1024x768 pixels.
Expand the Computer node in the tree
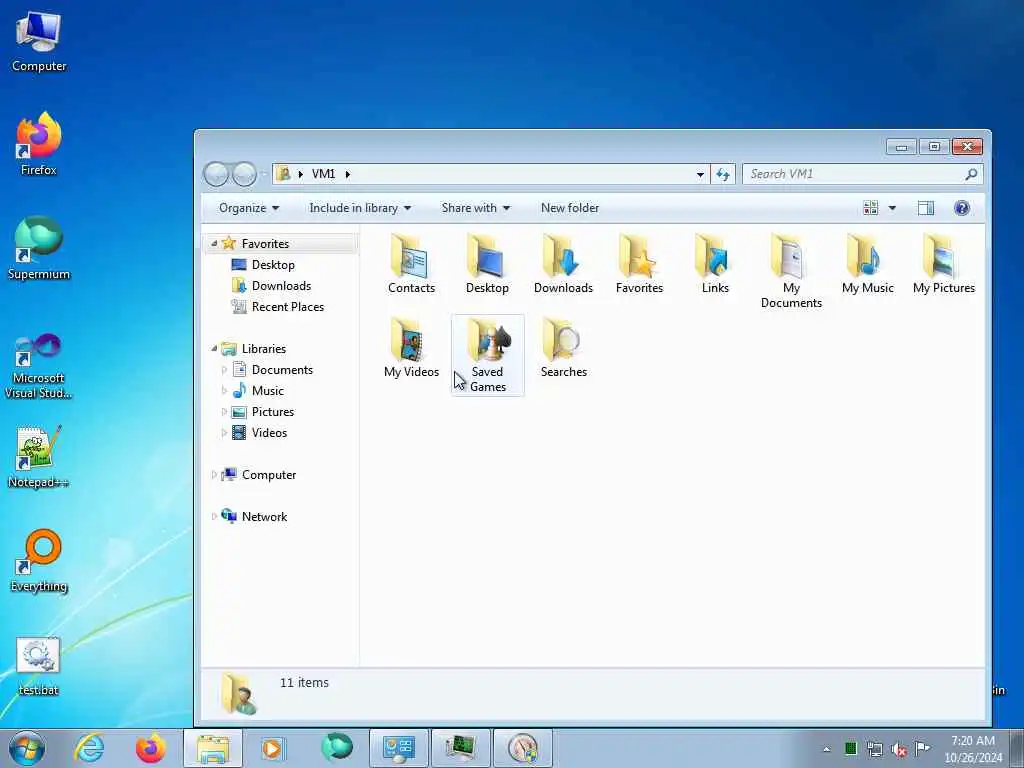click(x=214, y=475)
